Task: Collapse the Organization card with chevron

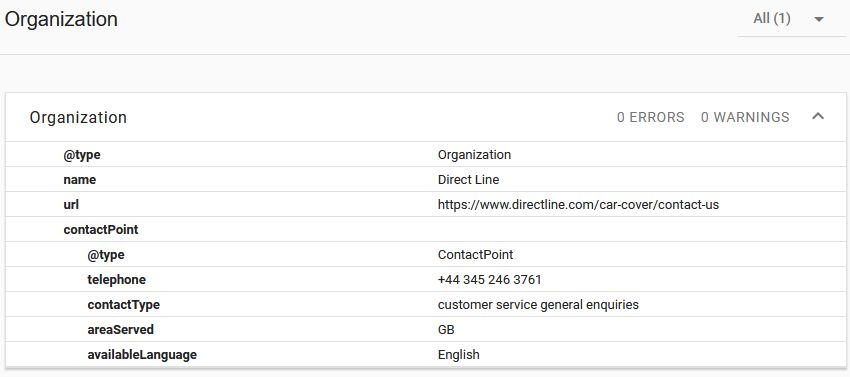Action: click(x=818, y=117)
